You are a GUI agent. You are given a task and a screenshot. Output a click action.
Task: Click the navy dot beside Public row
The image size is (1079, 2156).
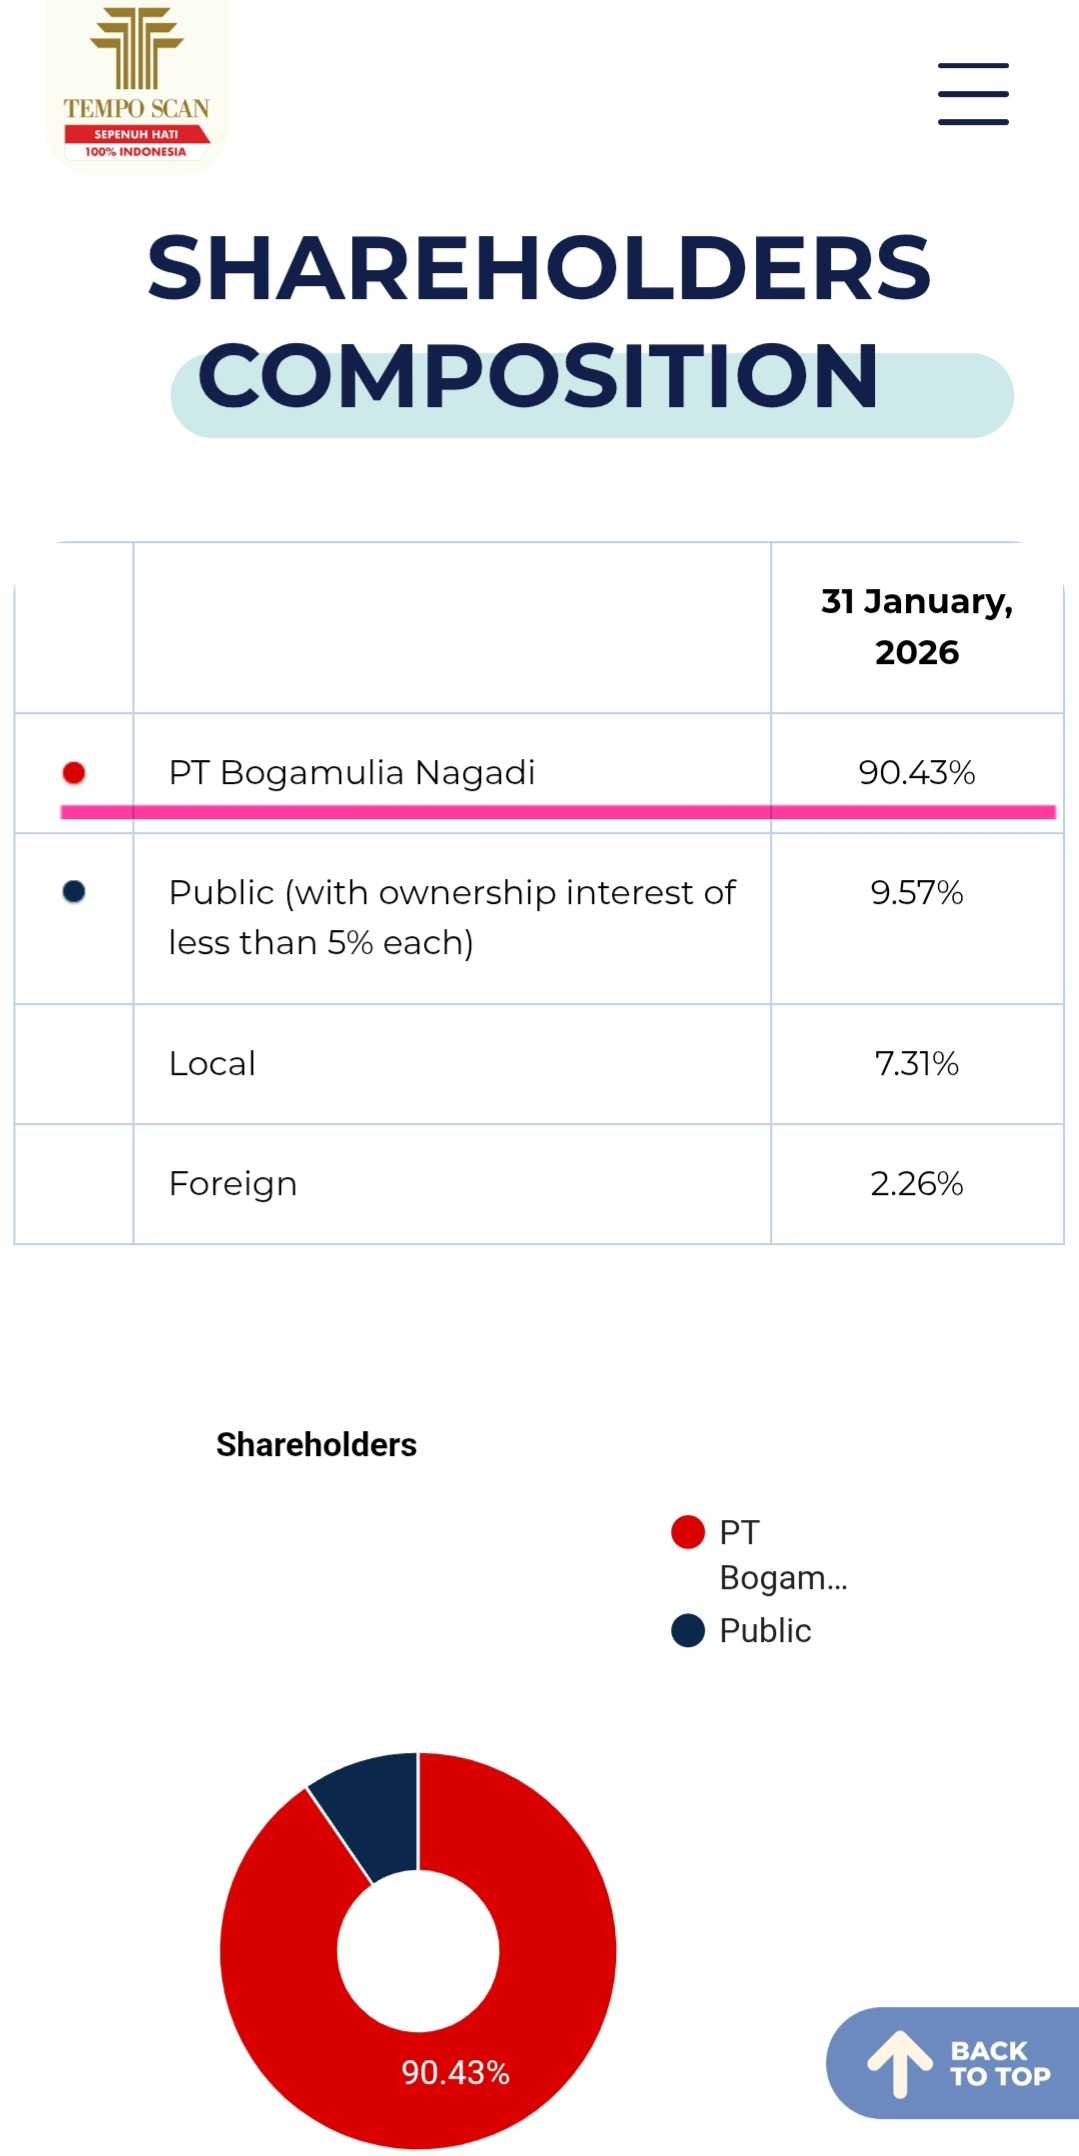pos(74,892)
